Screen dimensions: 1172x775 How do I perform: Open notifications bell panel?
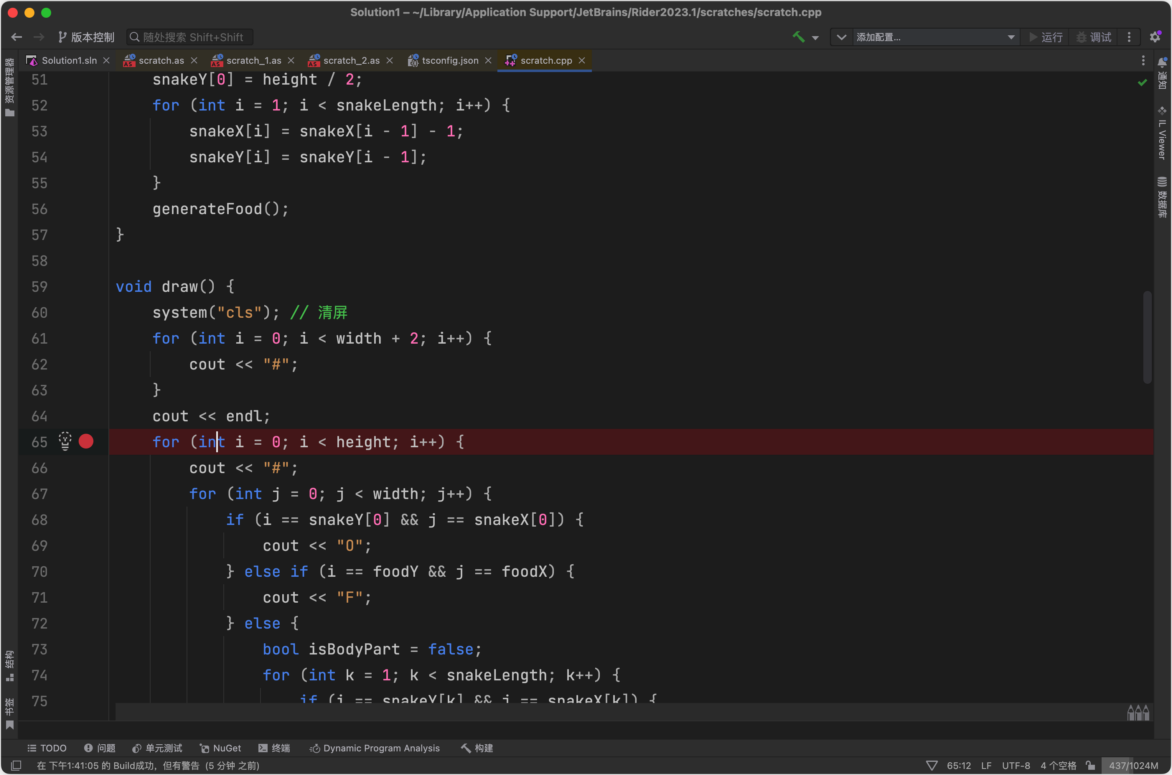click(x=1162, y=75)
